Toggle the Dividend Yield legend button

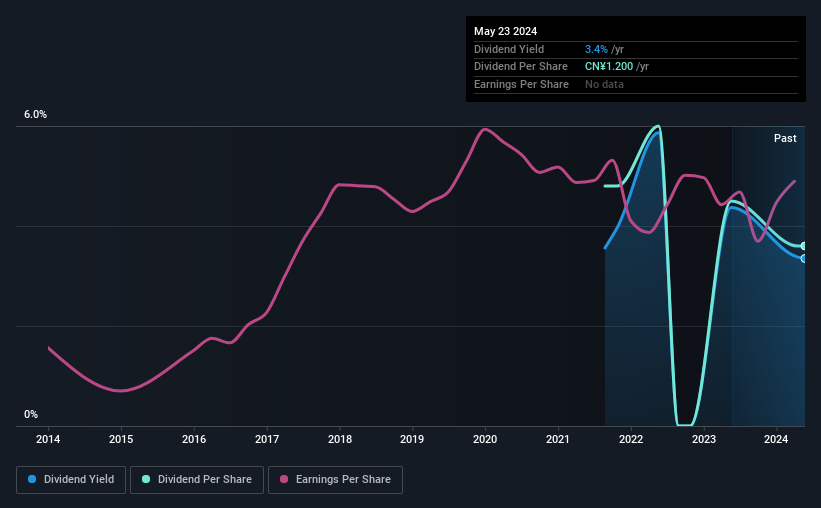tap(71, 480)
